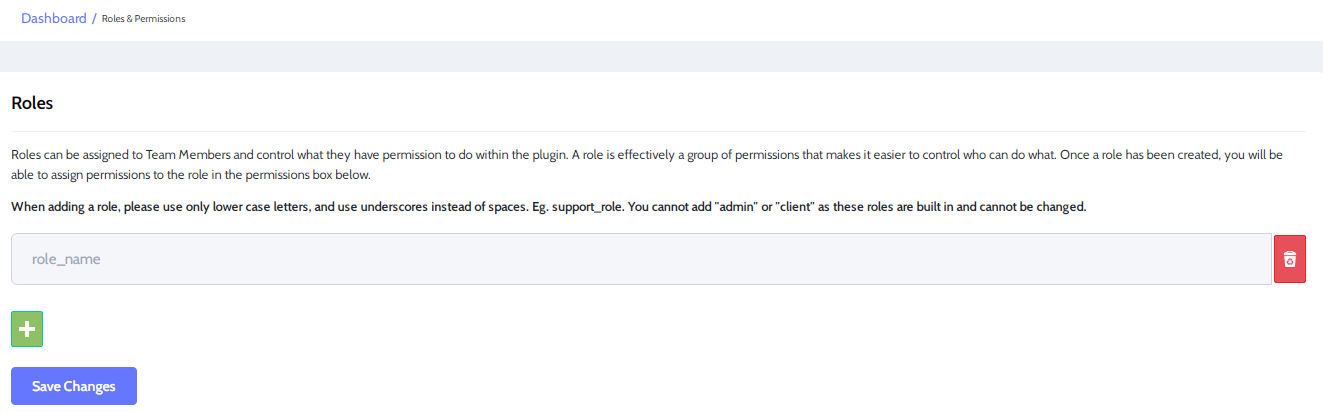Return to Dashboard via the breadcrumb
The image size is (1323, 412).
pyautogui.click(x=54, y=18)
